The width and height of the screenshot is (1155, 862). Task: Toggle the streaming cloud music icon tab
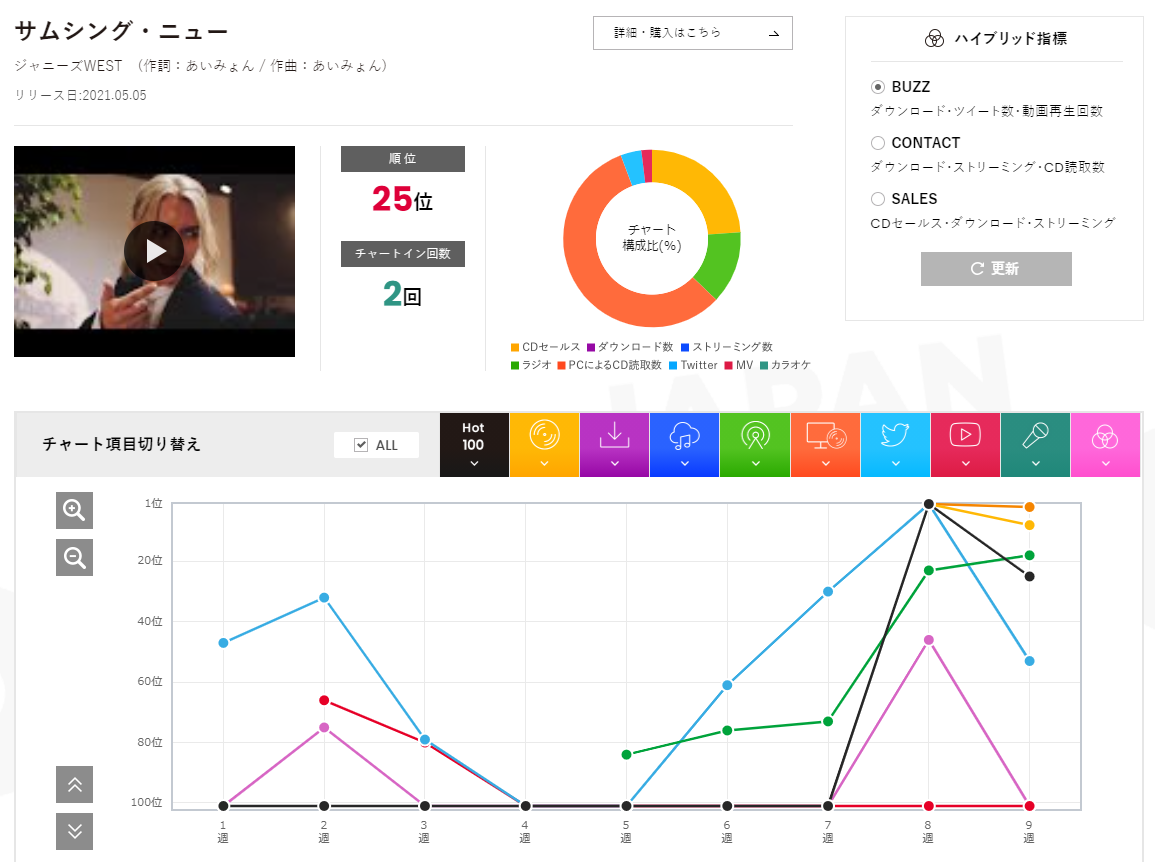coord(684,445)
